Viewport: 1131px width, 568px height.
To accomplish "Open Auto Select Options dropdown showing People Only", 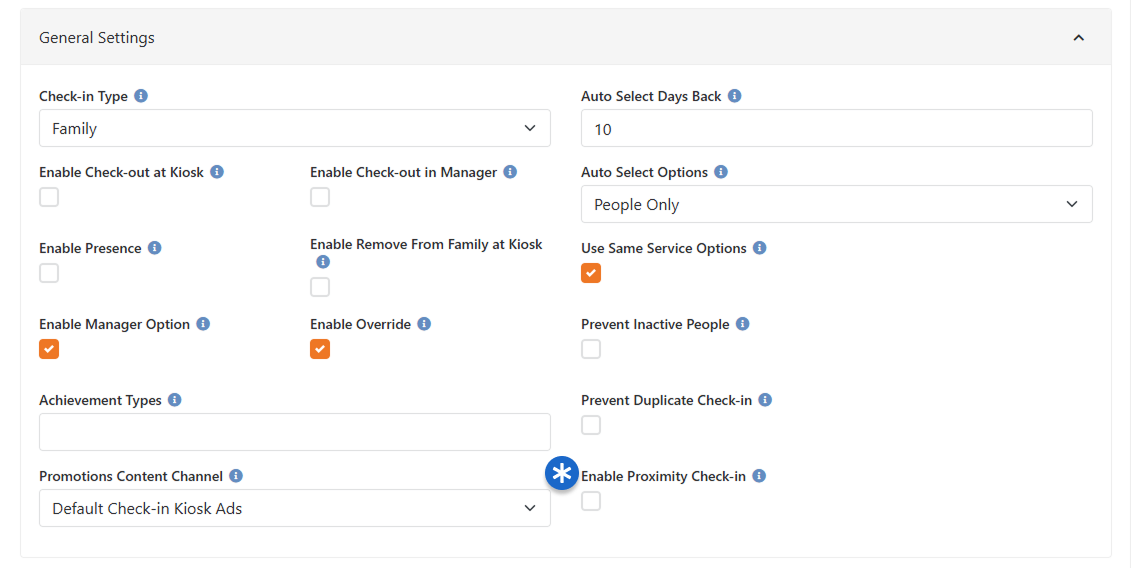I will (x=837, y=204).
